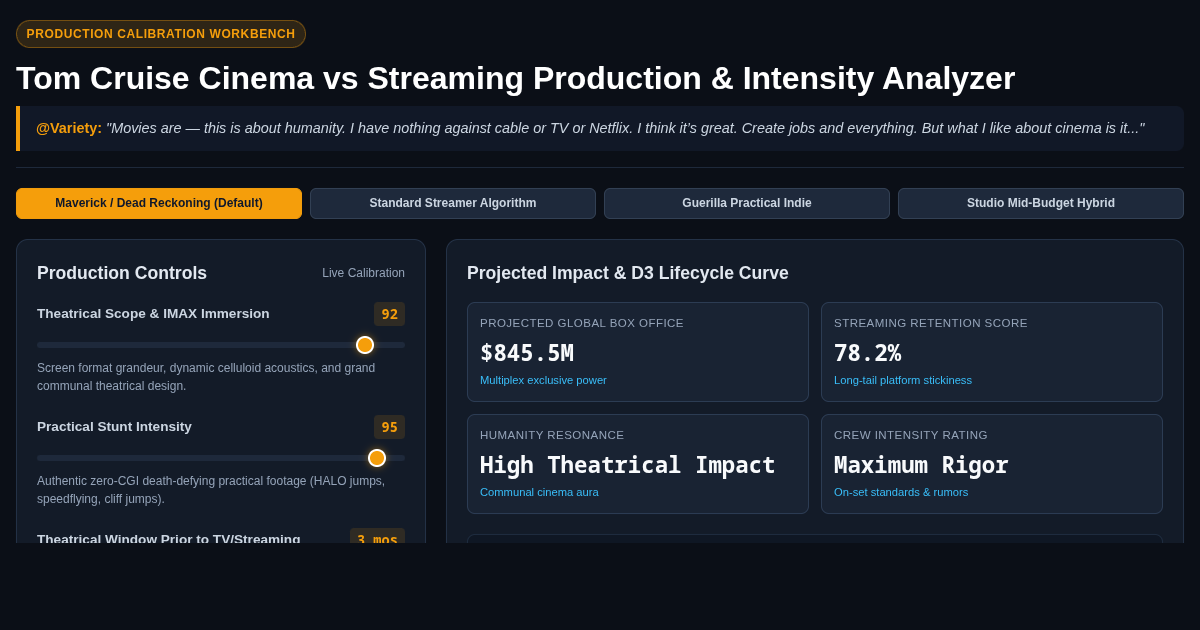Click the Maximum Rigor rating text
This screenshot has height=630, width=1200.
tap(921, 465)
